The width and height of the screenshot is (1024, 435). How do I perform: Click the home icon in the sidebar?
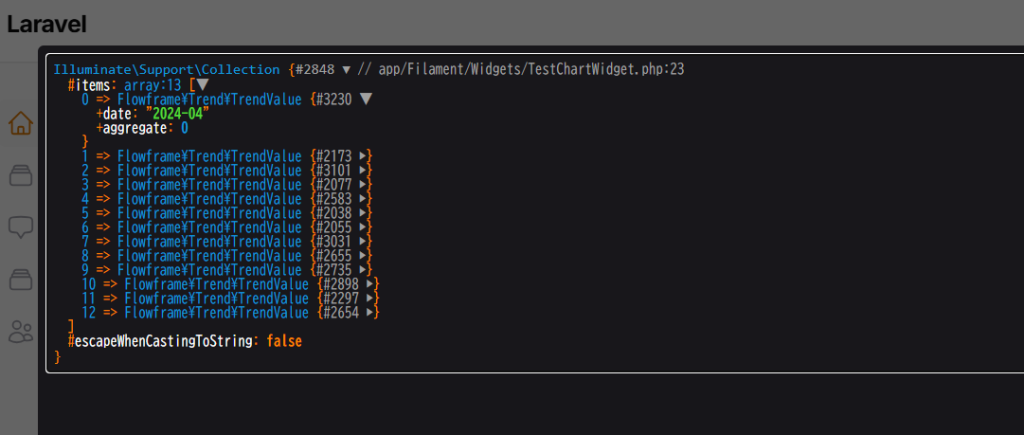click(20, 124)
